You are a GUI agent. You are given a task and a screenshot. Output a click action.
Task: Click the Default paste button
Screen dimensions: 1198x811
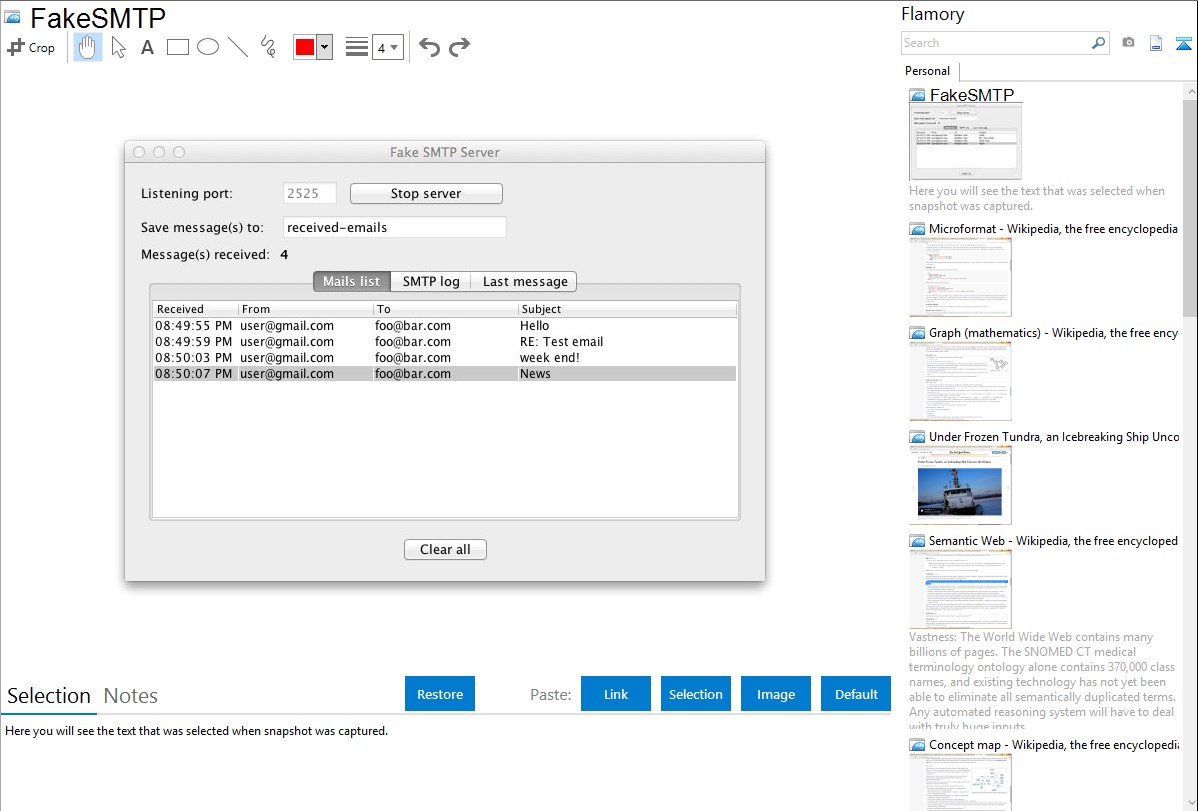pyautogui.click(x=856, y=694)
